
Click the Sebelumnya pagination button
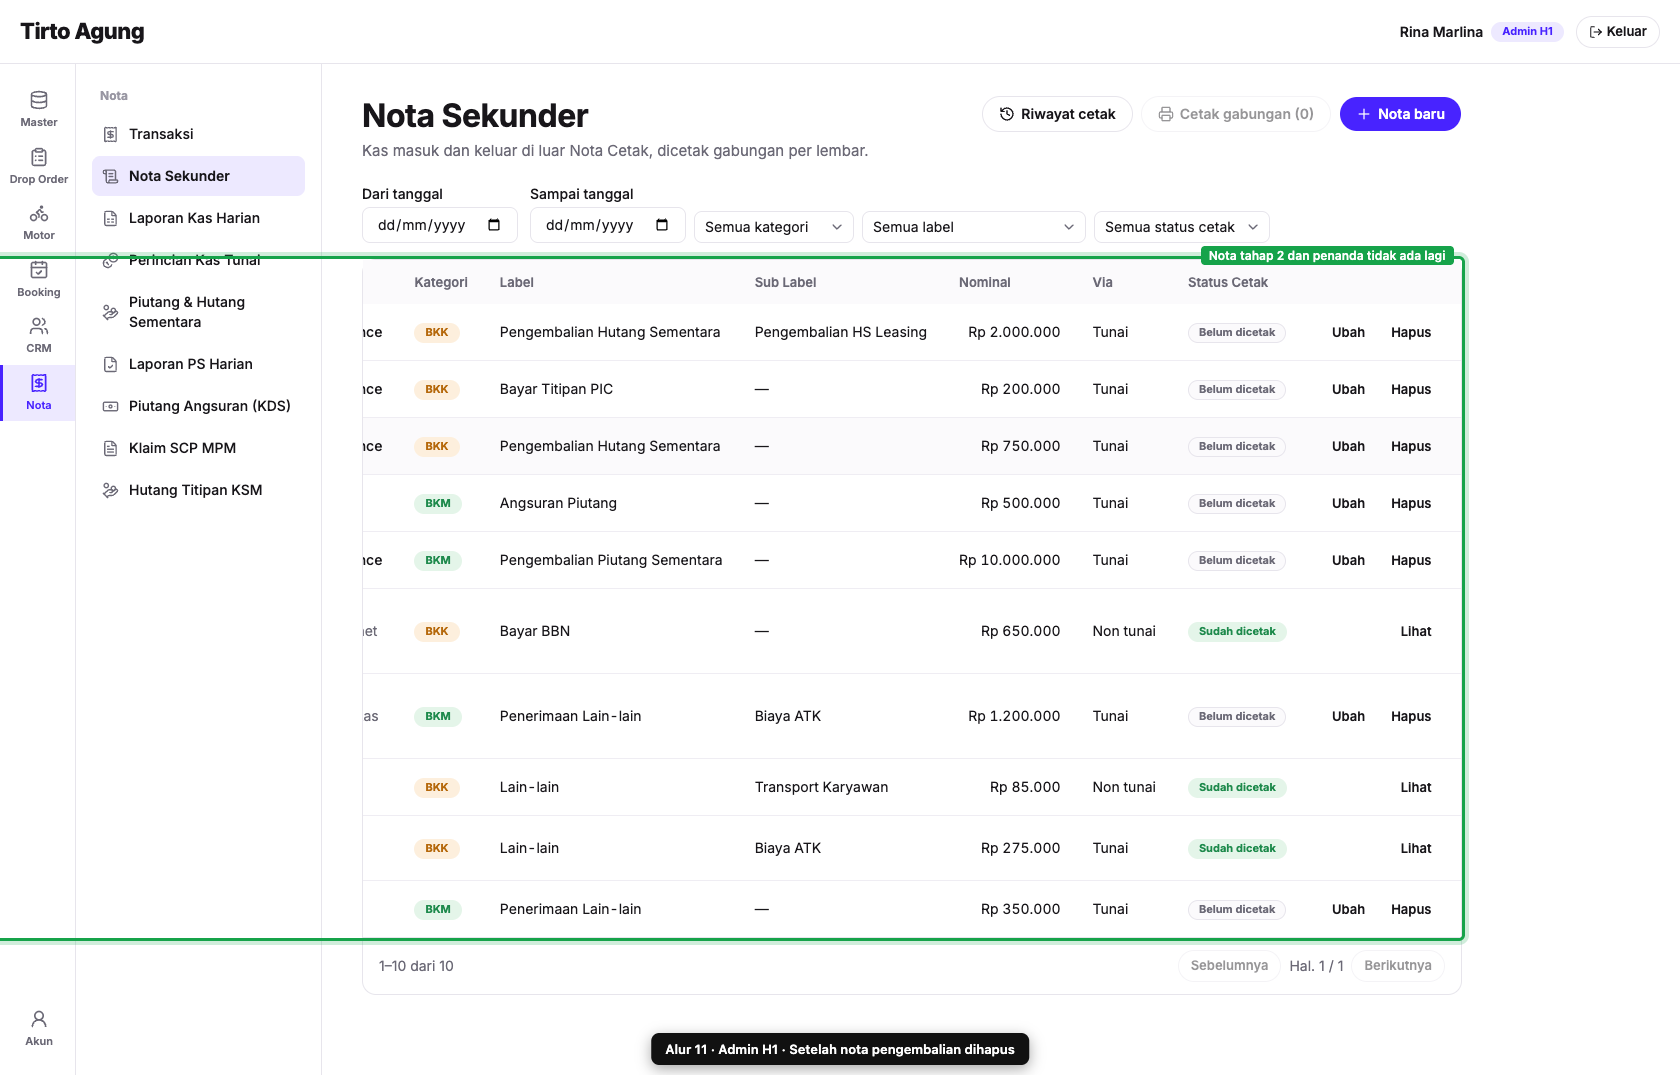click(1229, 966)
